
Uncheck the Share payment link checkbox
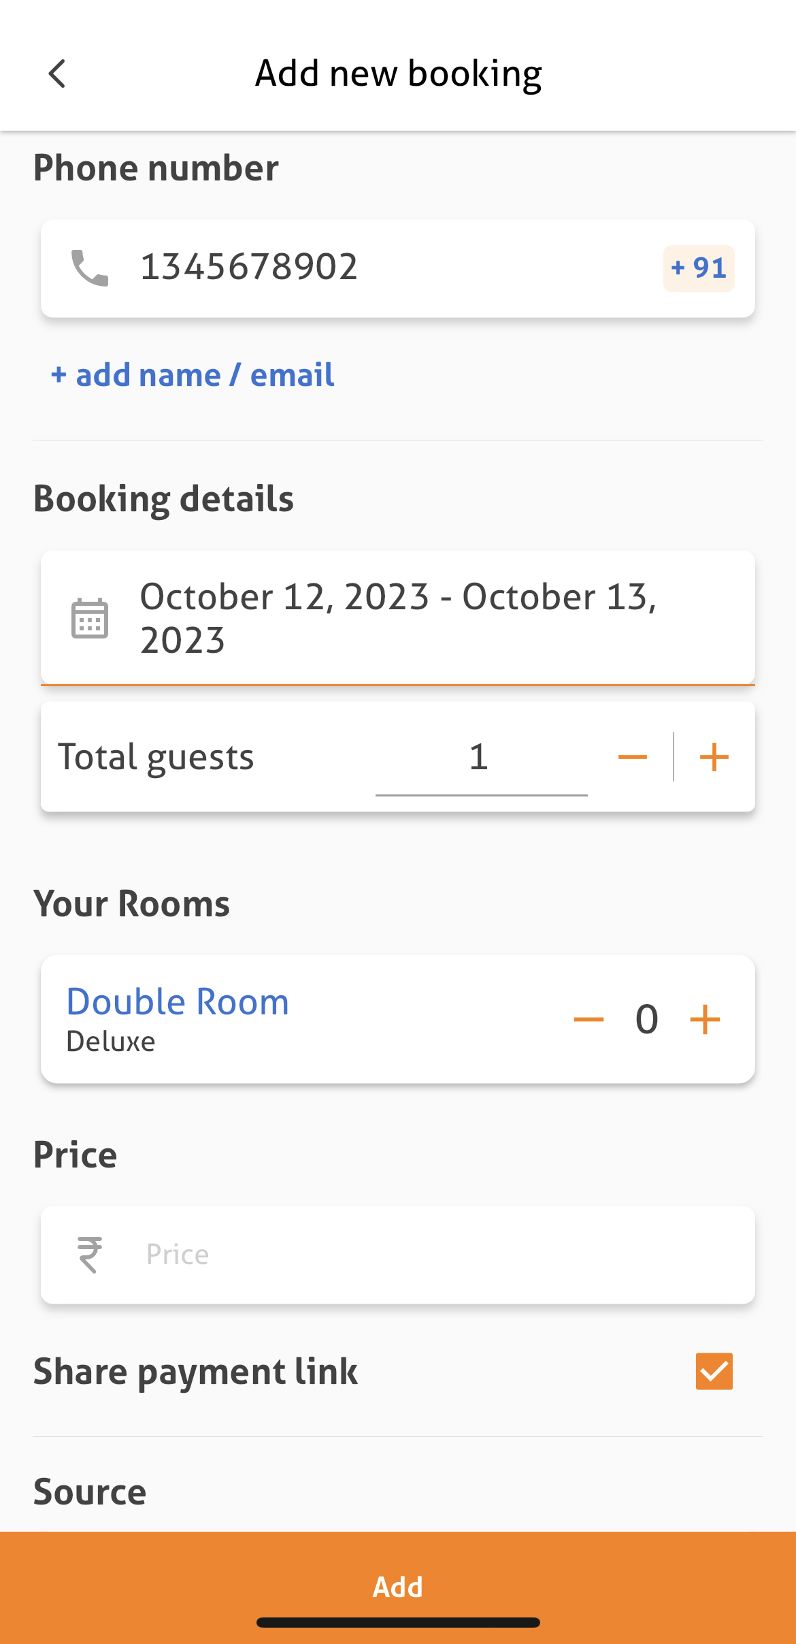coord(714,1371)
